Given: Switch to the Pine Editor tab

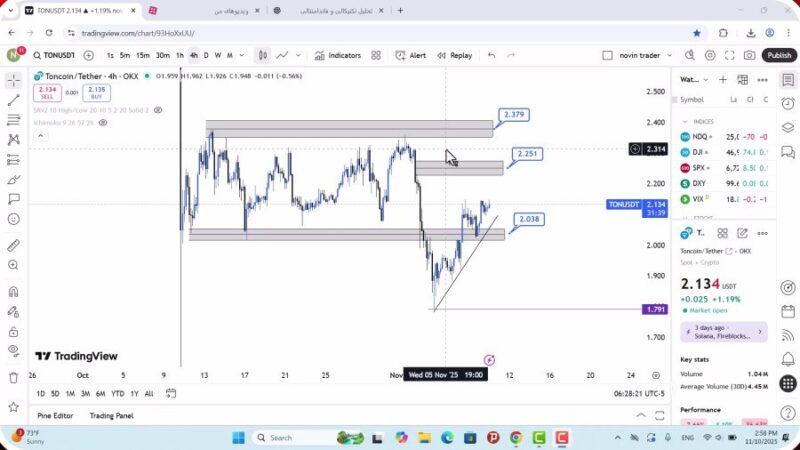Looking at the screenshot, I should [55, 415].
